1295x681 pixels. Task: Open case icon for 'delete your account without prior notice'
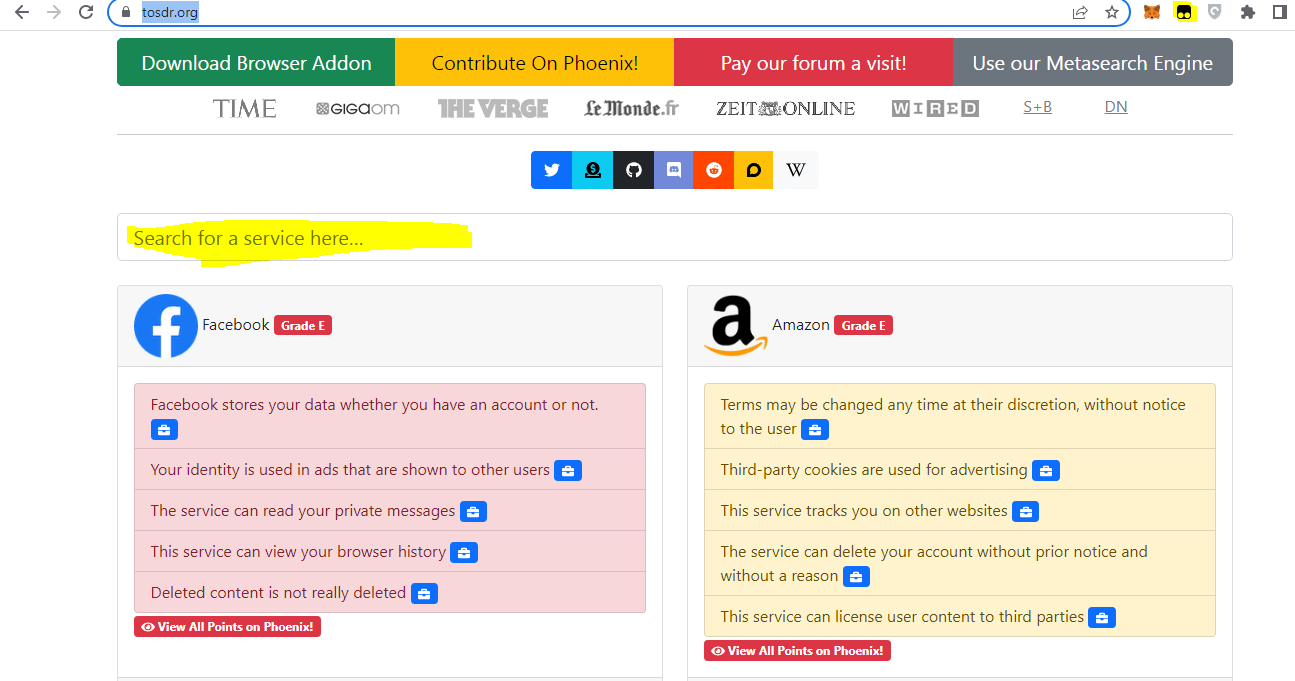856,577
